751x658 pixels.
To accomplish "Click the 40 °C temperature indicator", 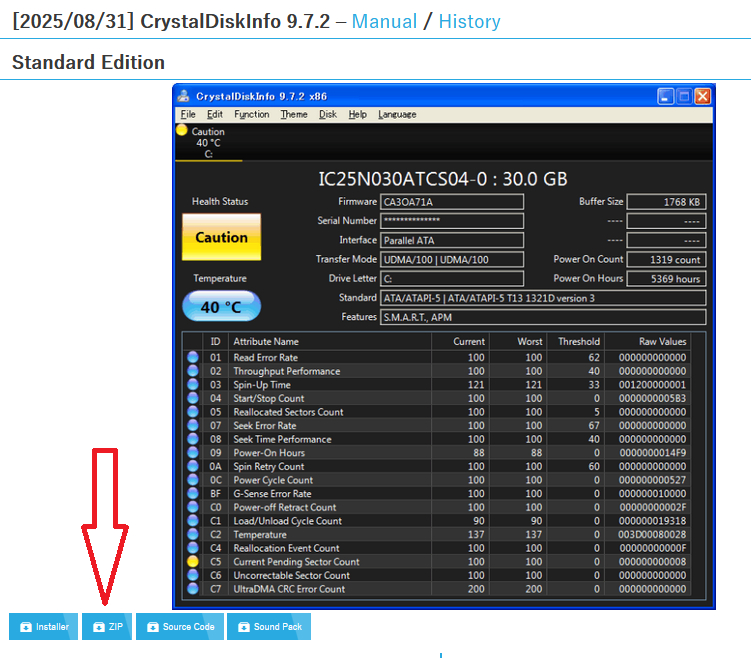I will (221, 306).
